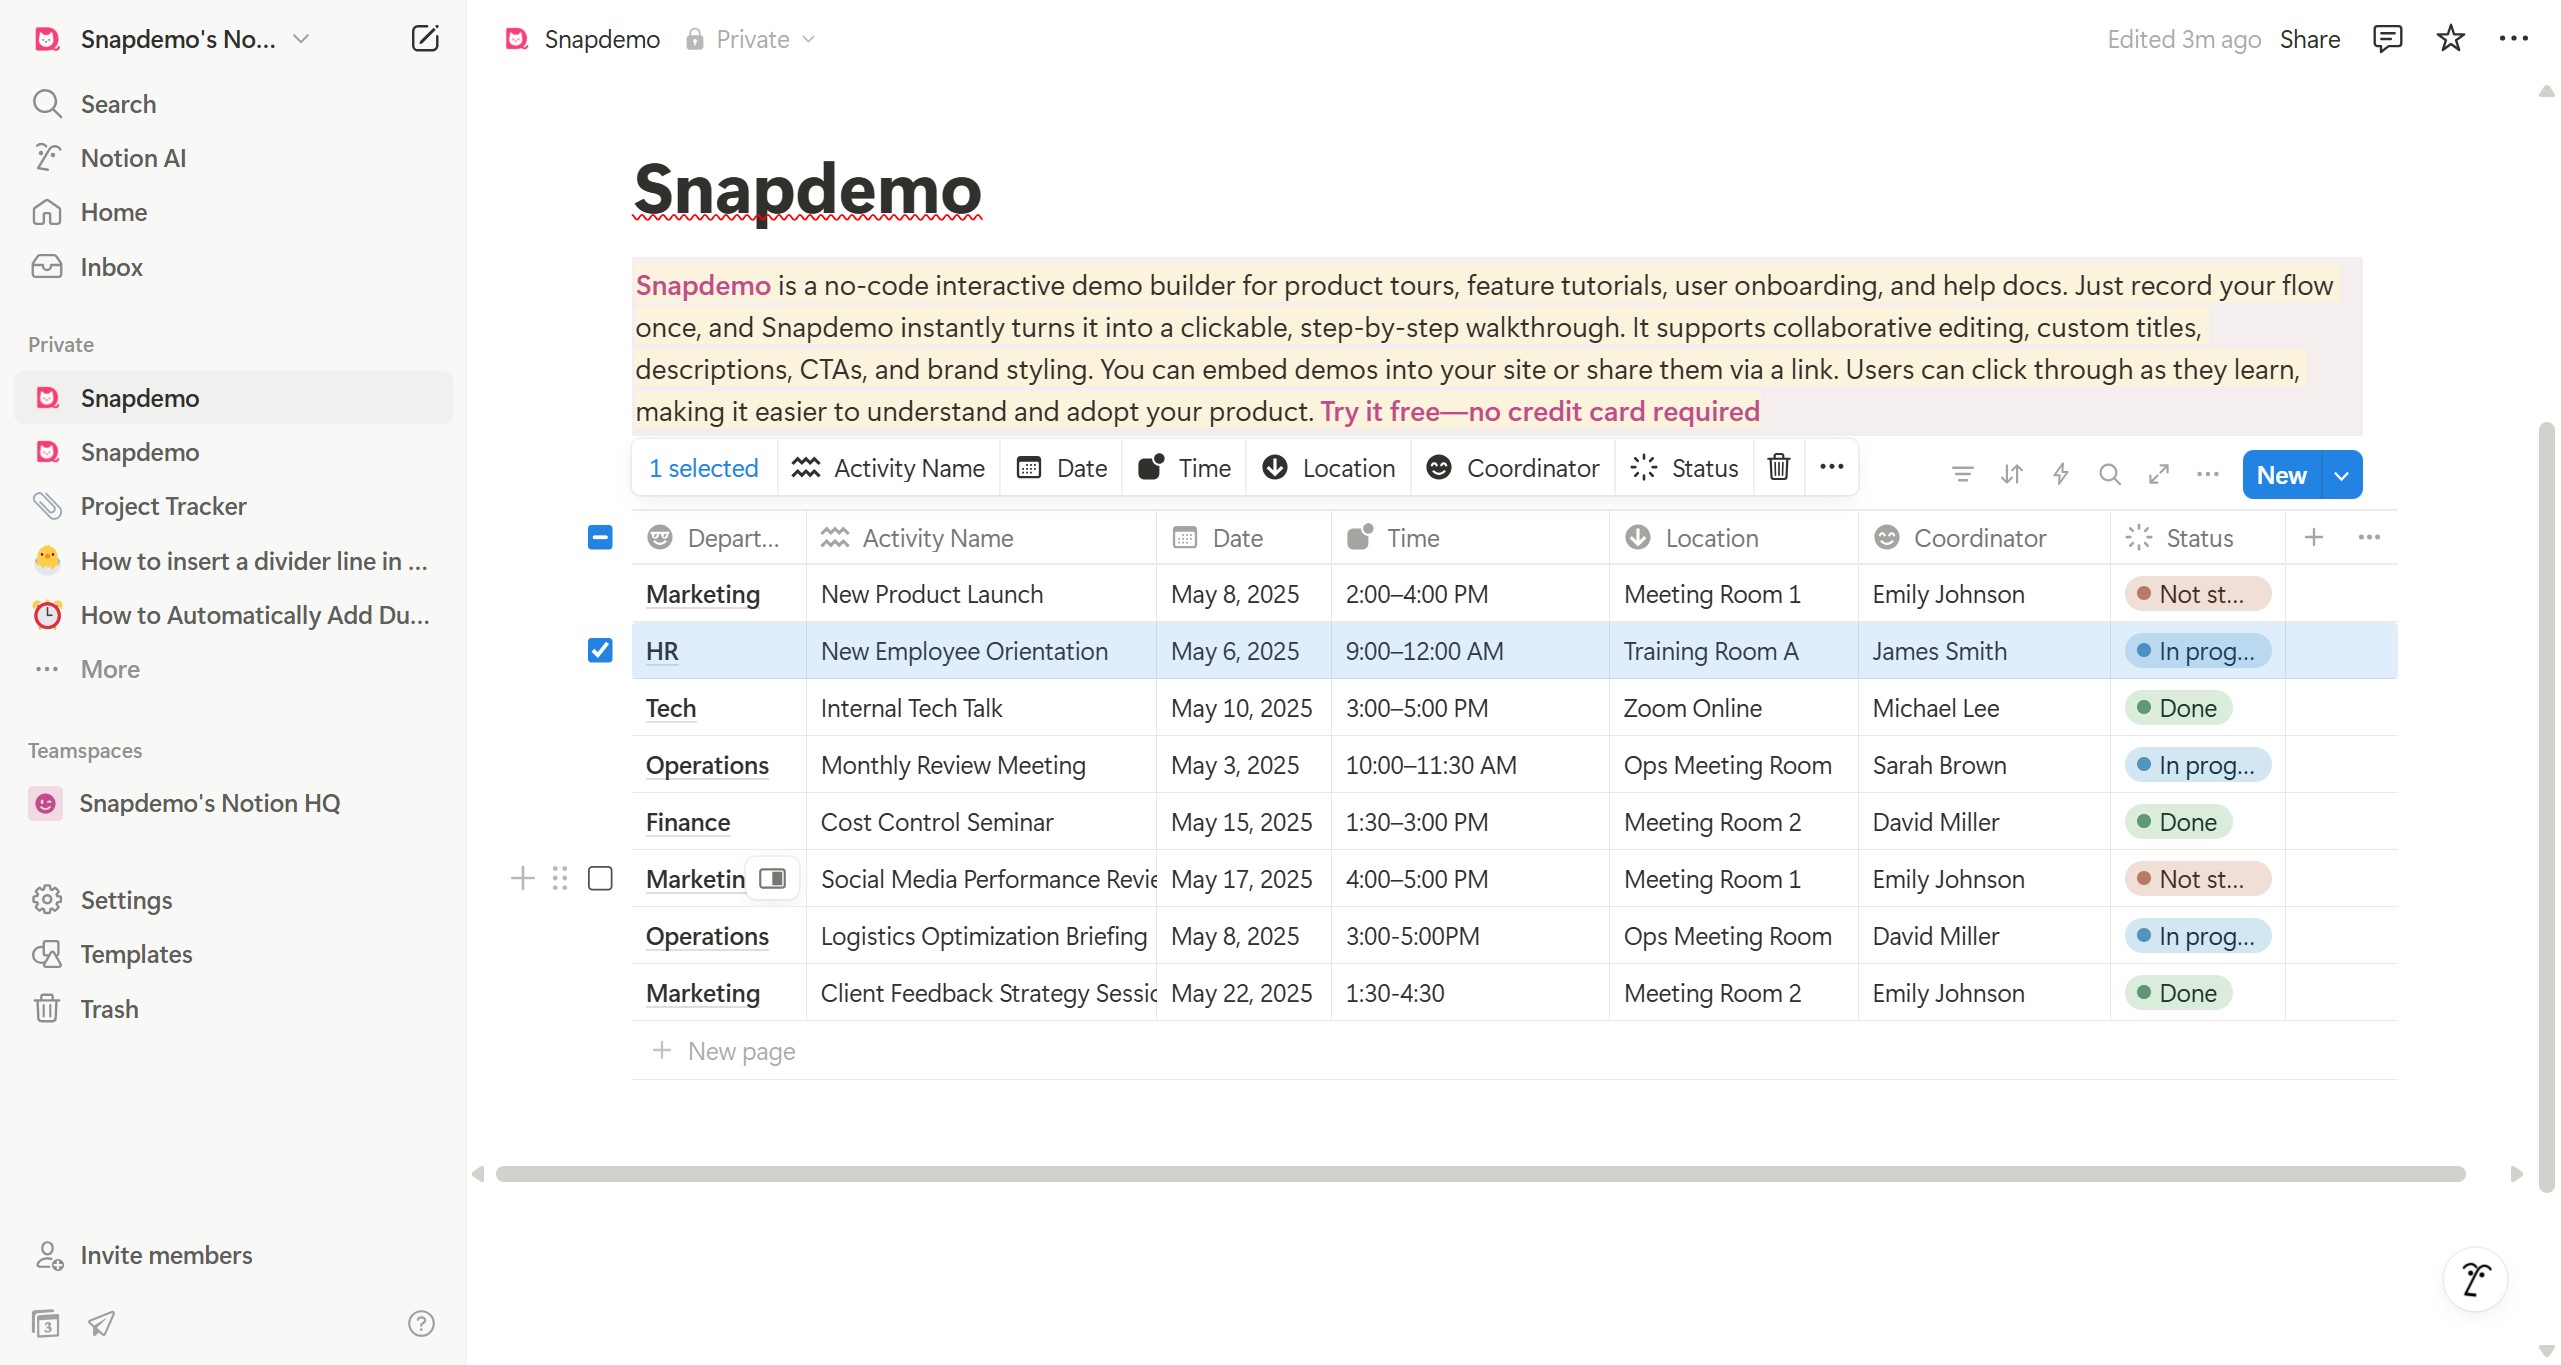Click the database search magnifier icon
The height and width of the screenshot is (1365, 2561).
[2109, 474]
